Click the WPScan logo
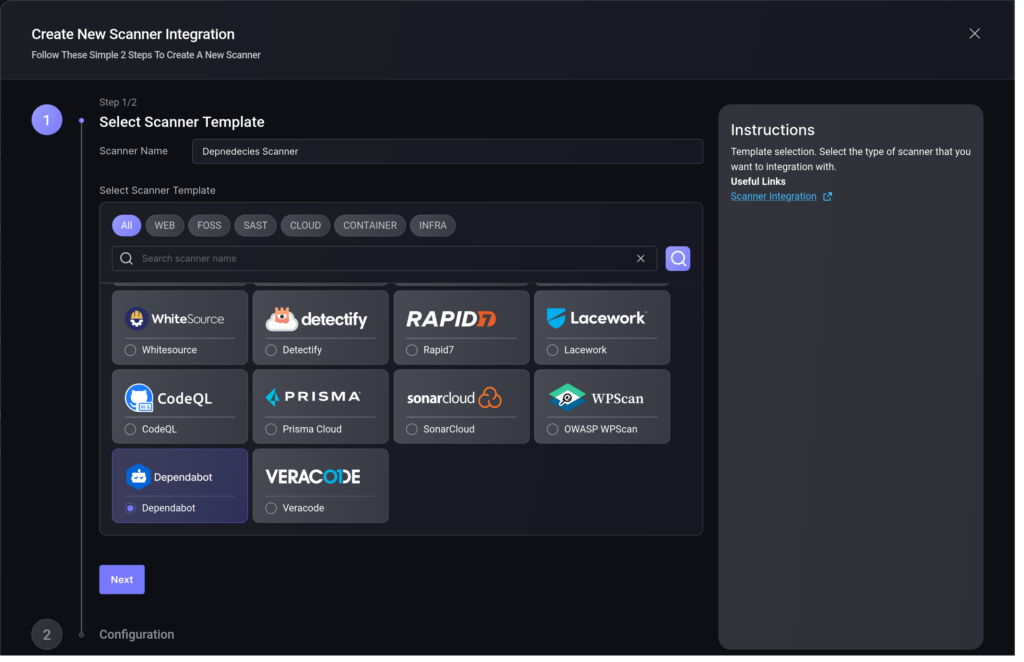 pos(596,398)
